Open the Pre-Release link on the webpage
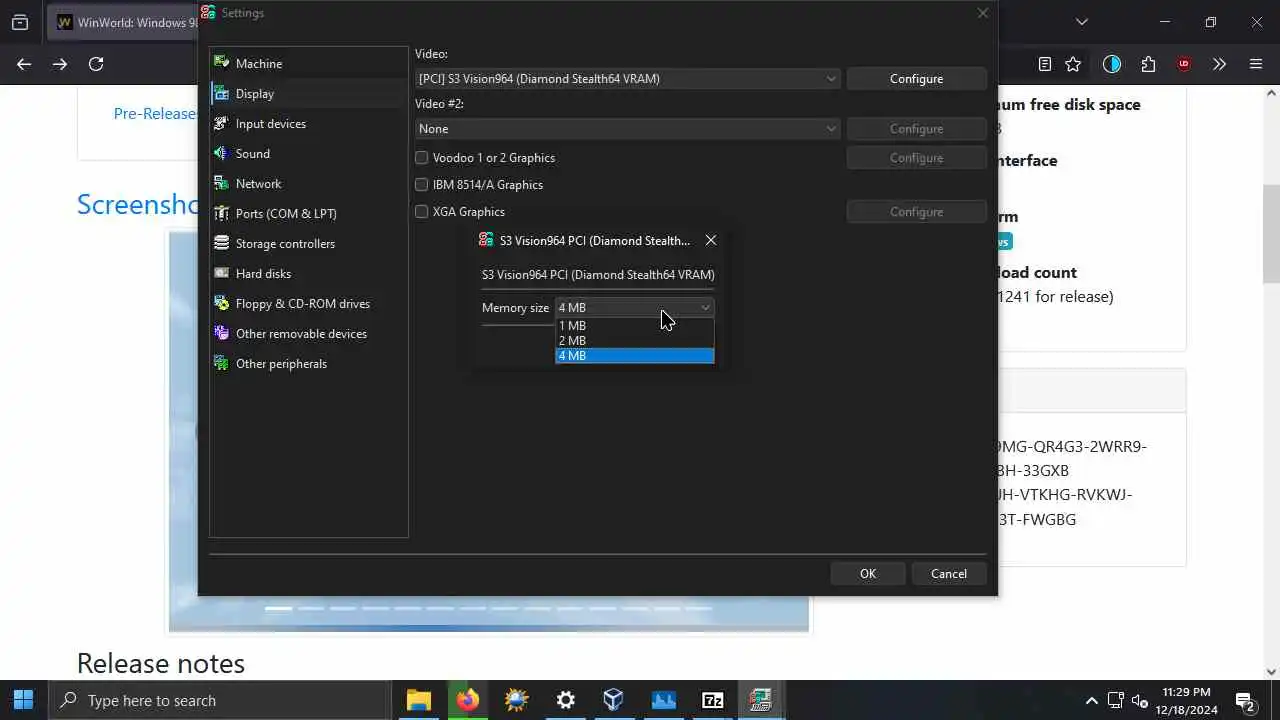The width and height of the screenshot is (1280, 720). point(154,113)
